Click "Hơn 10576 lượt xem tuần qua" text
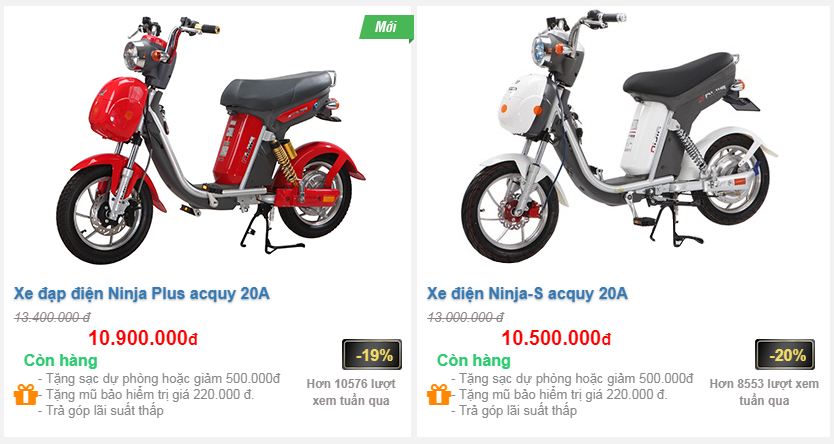This screenshot has width=834, height=444. pyautogui.click(x=351, y=392)
